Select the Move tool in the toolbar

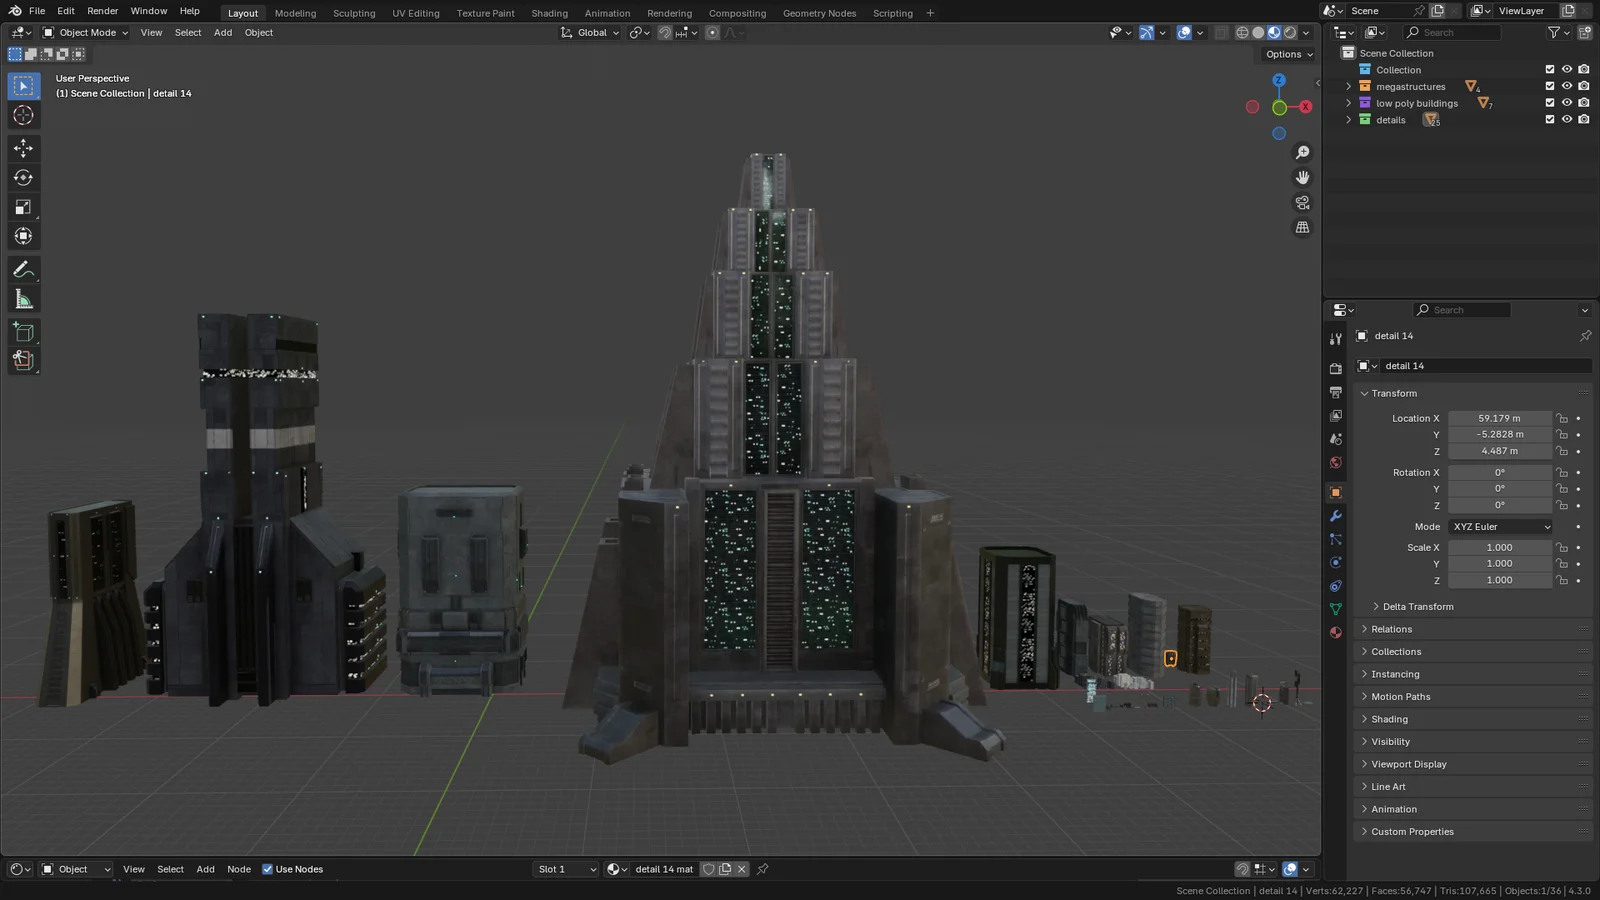pyautogui.click(x=23, y=148)
